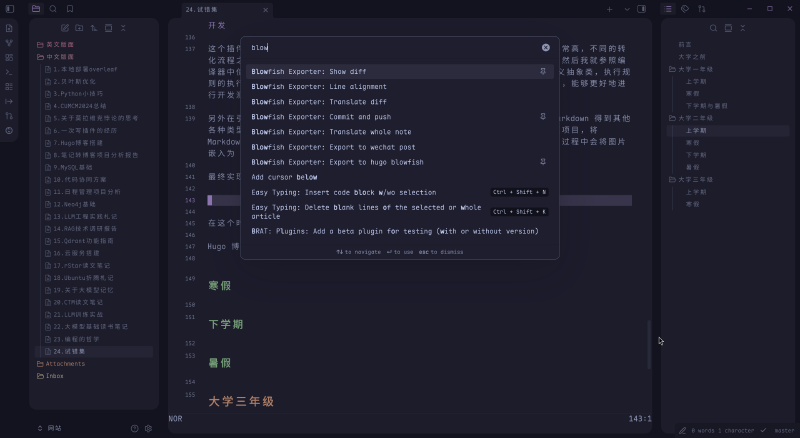This screenshot has height=438, width=800.
Task: Click the new note icon in file explorer
Action: [x=66, y=28]
